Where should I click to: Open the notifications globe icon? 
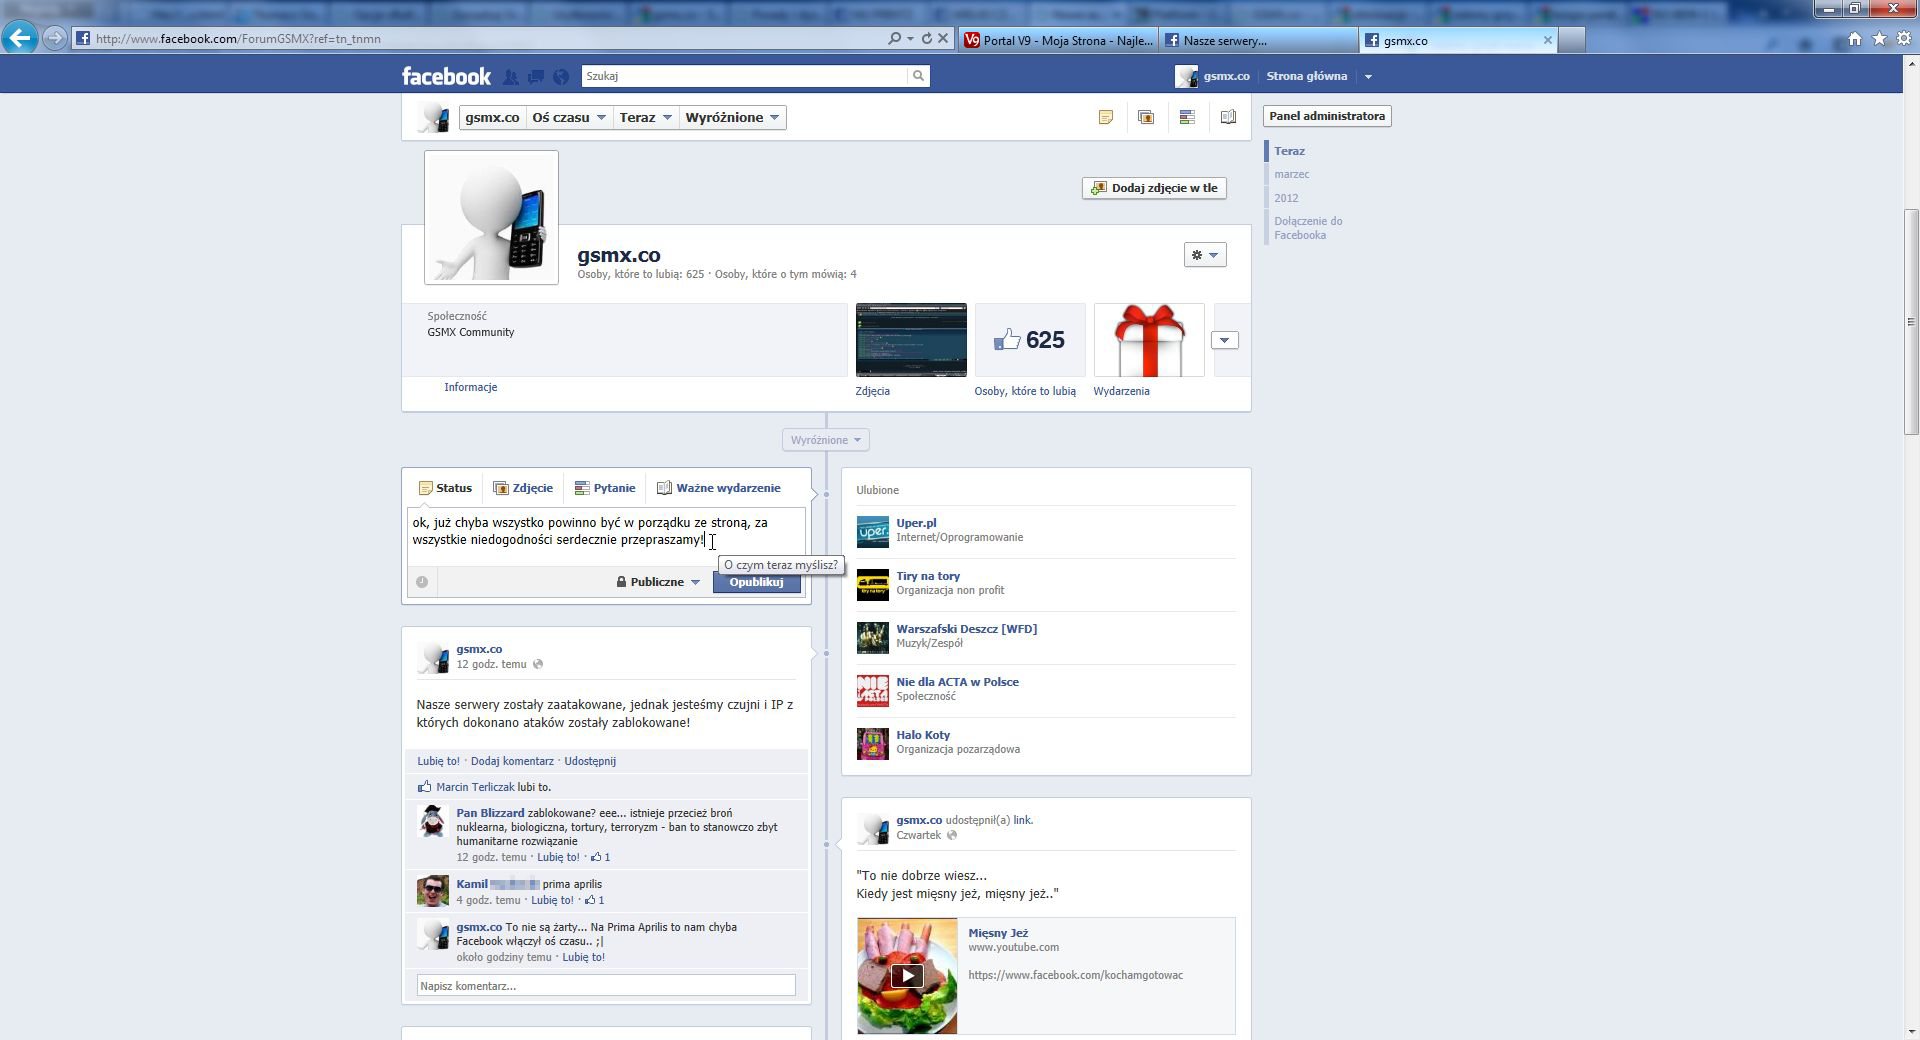point(561,77)
